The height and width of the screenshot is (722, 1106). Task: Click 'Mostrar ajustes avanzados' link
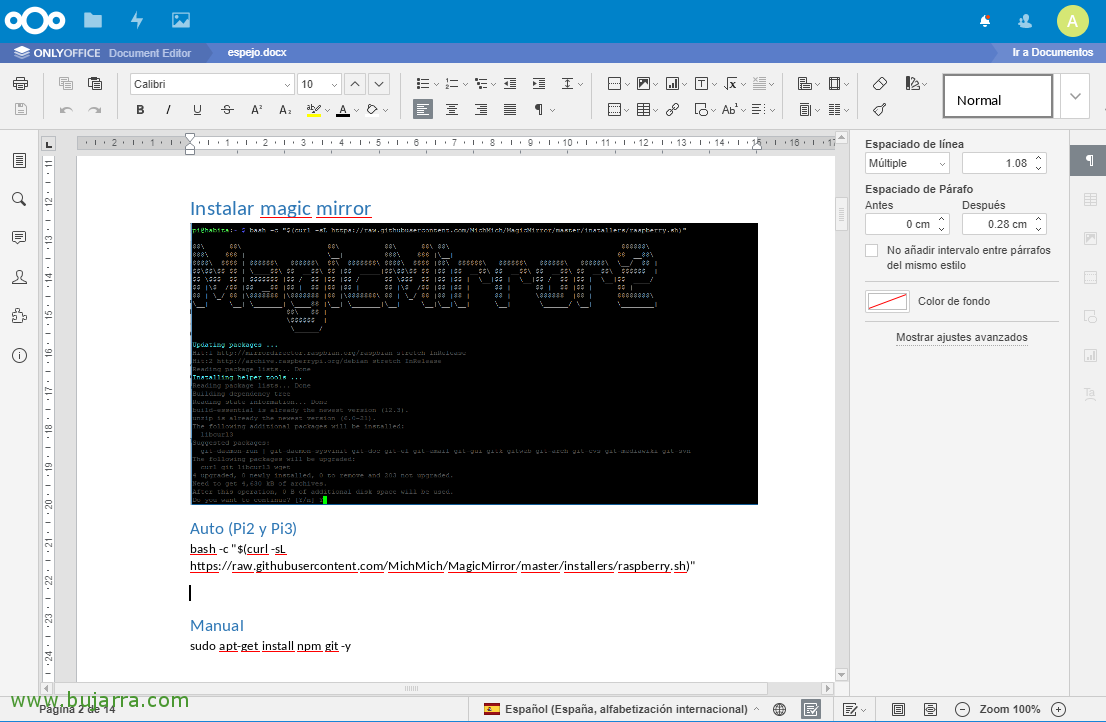click(x=961, y=337)
